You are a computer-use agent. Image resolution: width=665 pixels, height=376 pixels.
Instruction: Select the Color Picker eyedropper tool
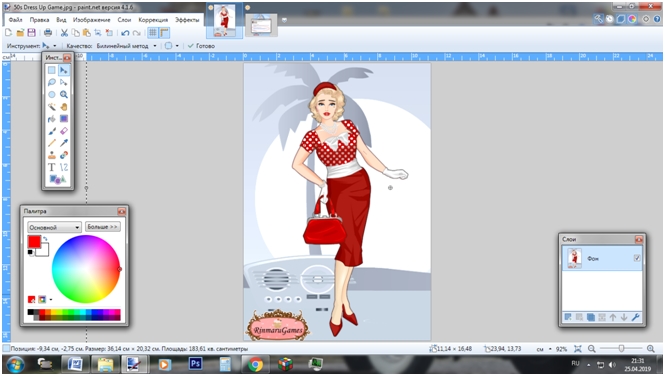pyautogui.click(x=64, y=143)
